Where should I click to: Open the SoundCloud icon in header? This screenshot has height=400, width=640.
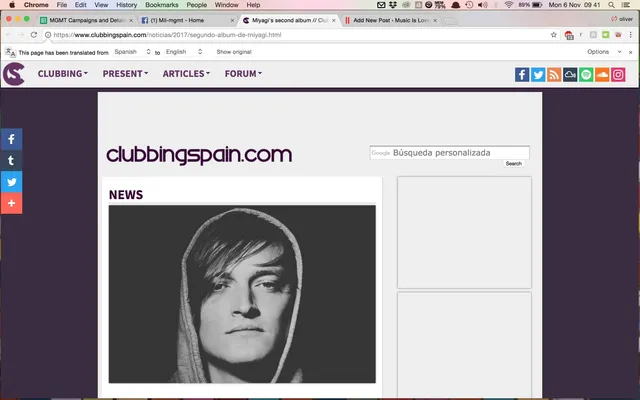(x=602, y=75)
